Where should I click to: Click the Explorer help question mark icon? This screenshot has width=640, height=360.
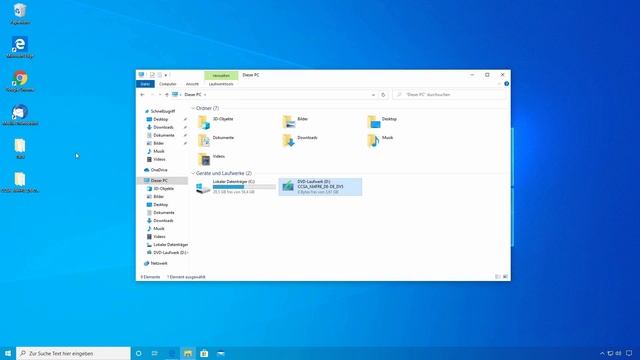[x=507, y=84]
